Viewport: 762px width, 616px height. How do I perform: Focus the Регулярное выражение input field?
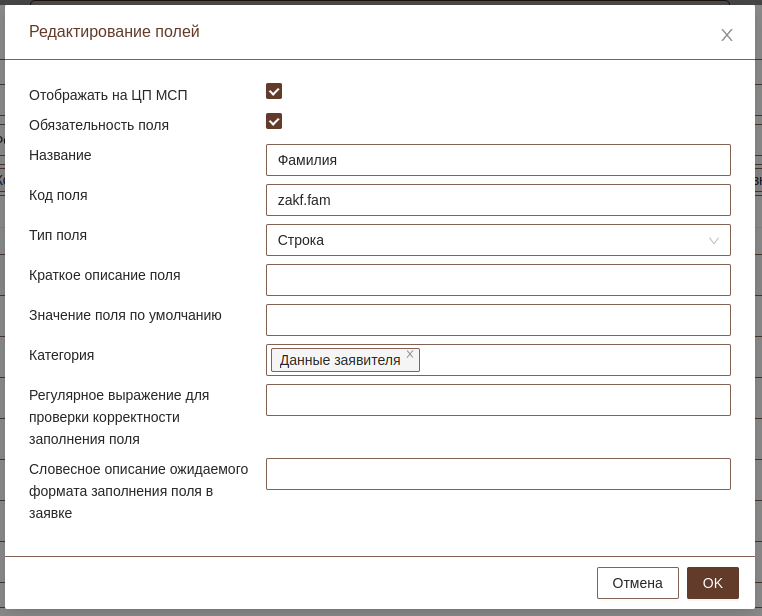pos(497,400)
